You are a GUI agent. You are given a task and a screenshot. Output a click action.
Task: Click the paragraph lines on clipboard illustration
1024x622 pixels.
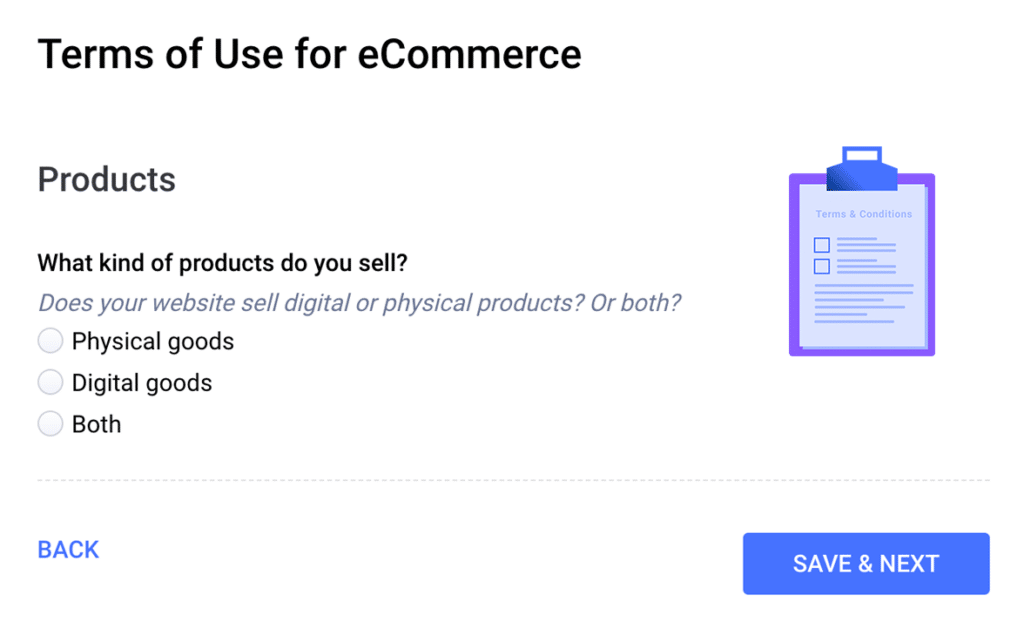862,304
